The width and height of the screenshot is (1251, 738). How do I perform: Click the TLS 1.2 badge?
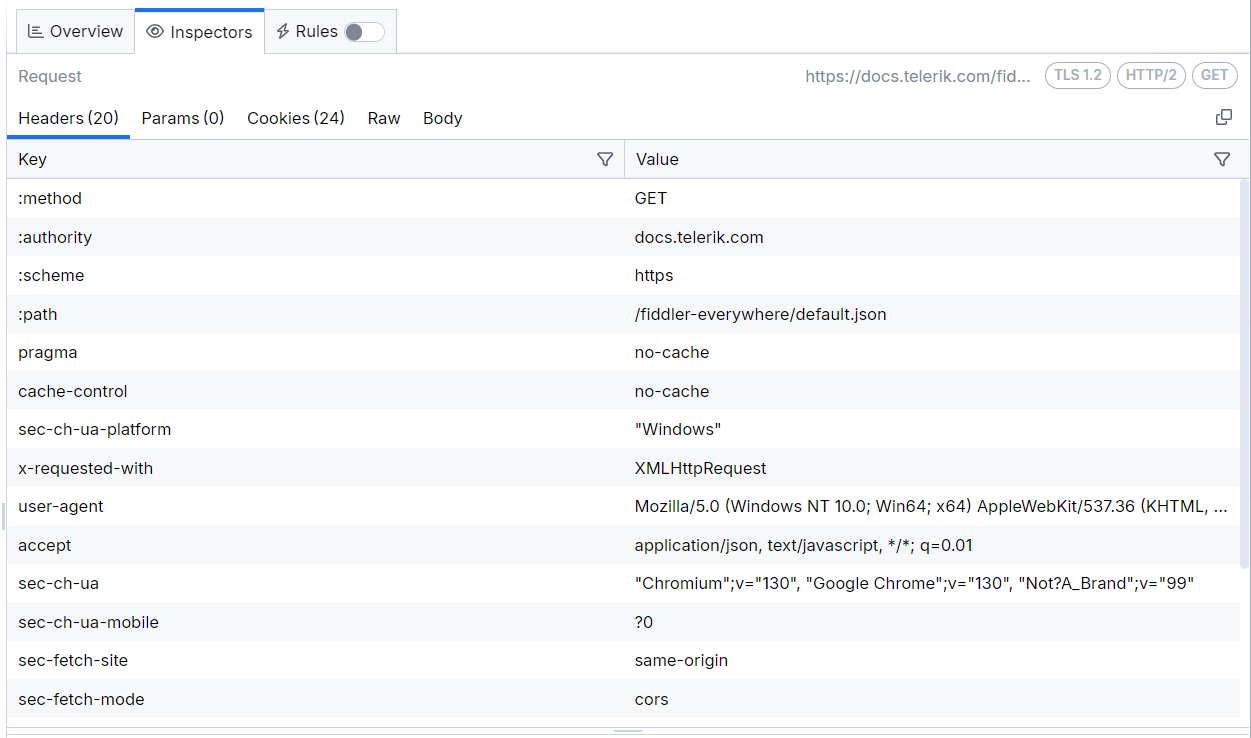pos(1077,75)
